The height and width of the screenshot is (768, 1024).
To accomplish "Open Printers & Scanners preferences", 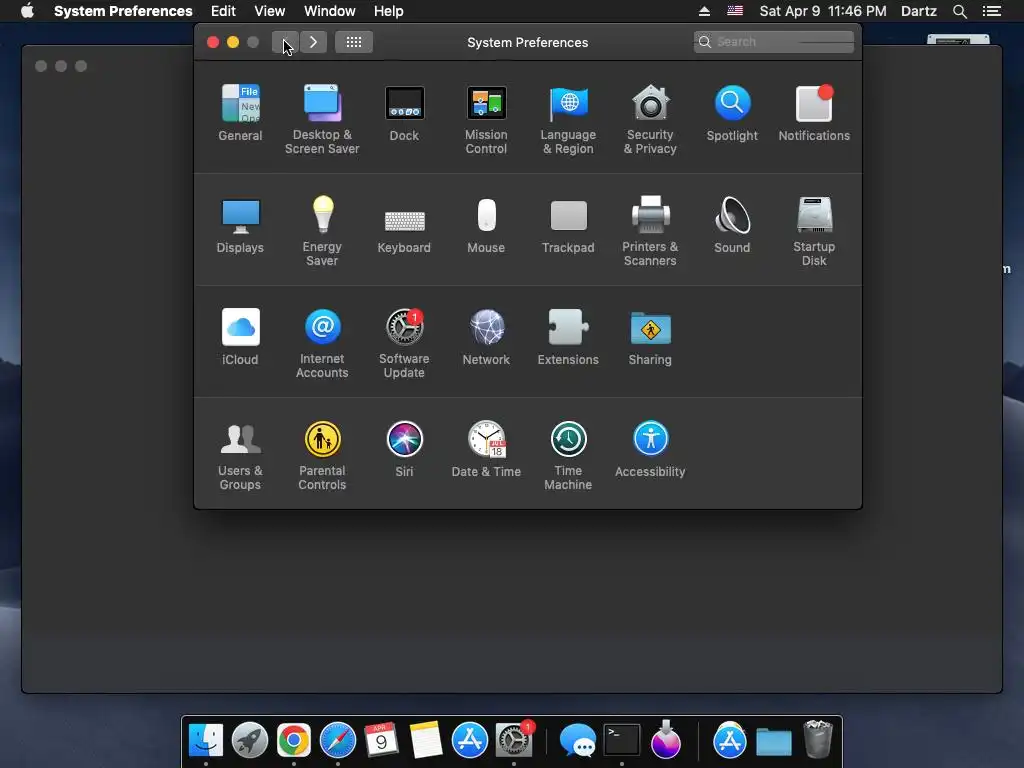I will (650, 231).
